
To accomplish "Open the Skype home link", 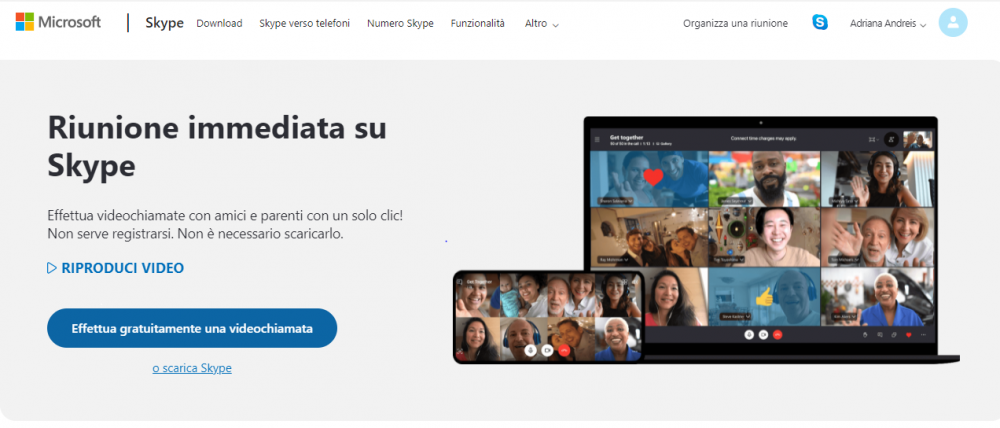I will click(x=164, y=23).
